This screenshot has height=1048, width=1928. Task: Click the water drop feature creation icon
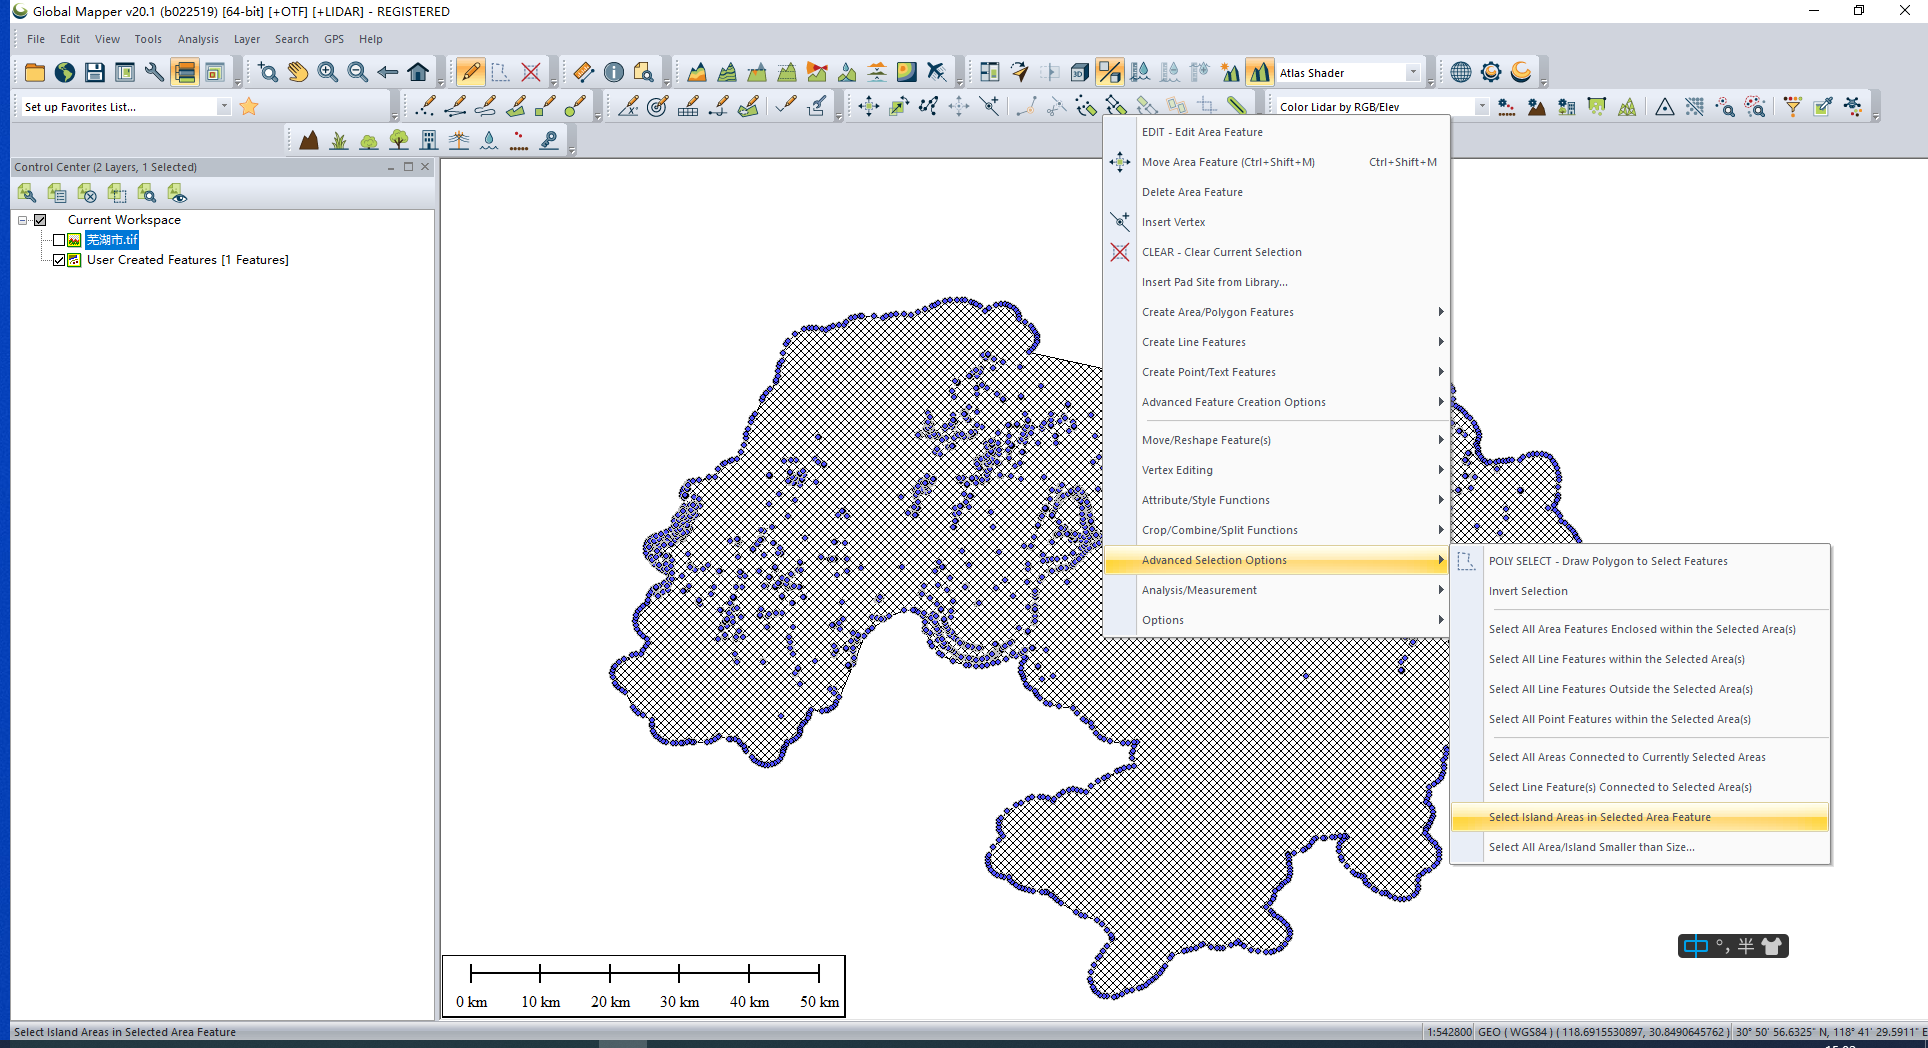click(489, 140)
